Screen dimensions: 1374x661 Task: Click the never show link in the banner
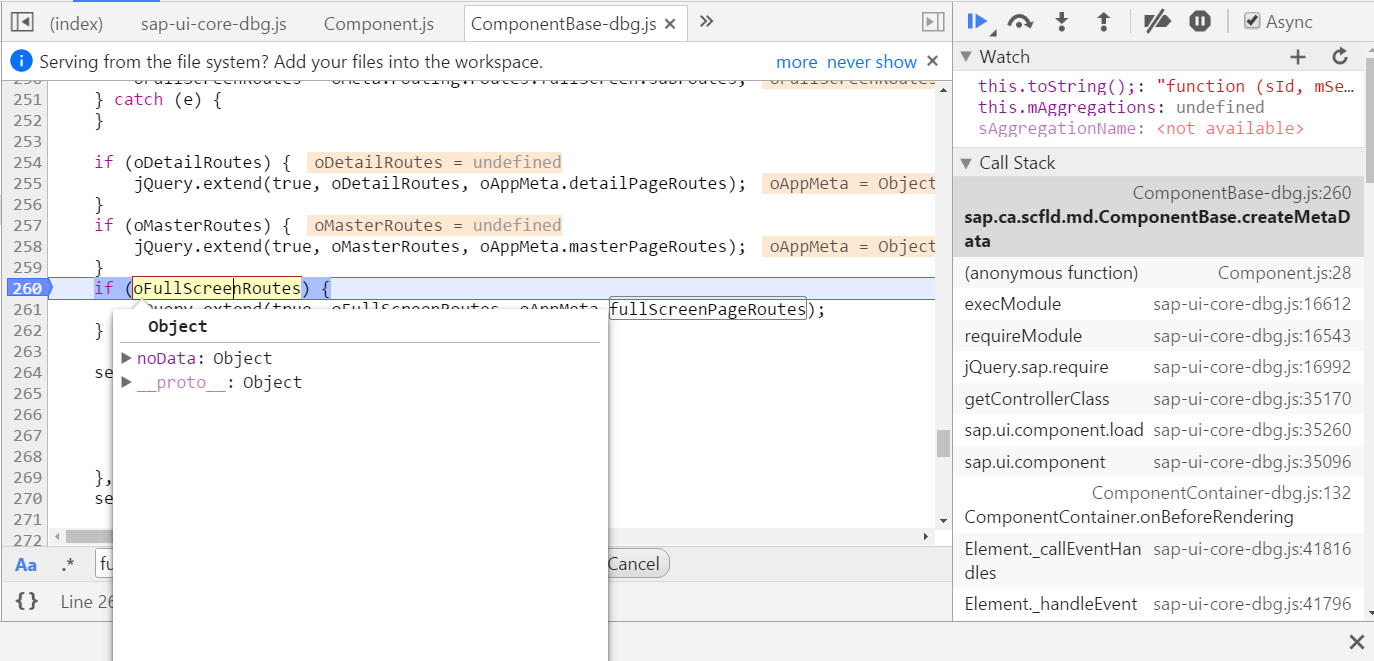874,61
